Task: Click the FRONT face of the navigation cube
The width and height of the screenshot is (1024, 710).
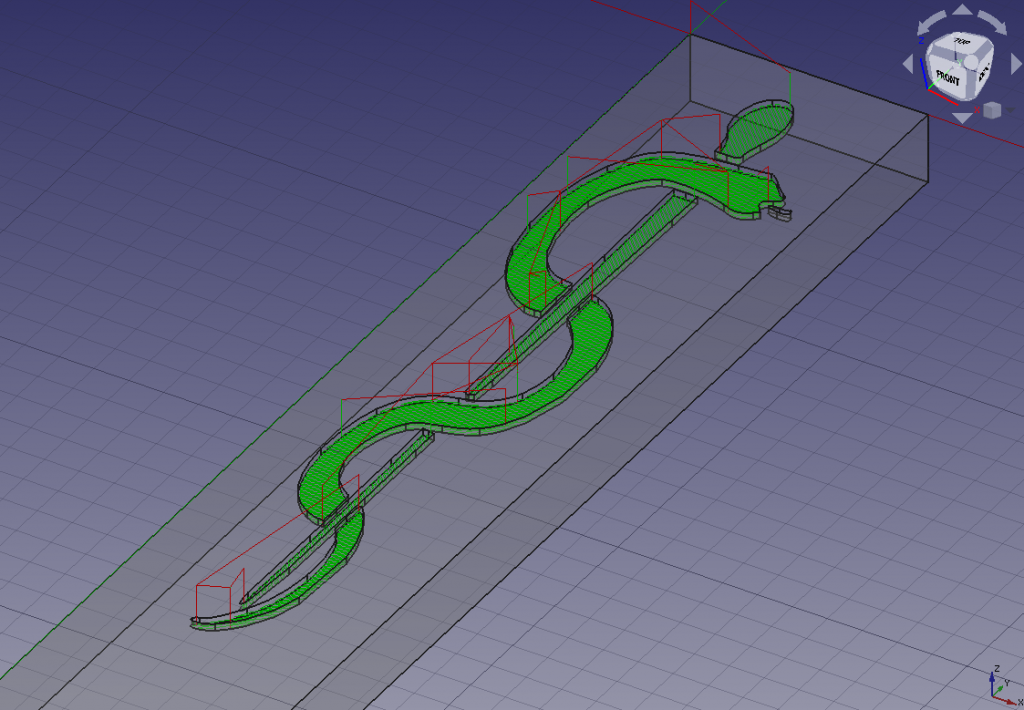Action: 947,78
